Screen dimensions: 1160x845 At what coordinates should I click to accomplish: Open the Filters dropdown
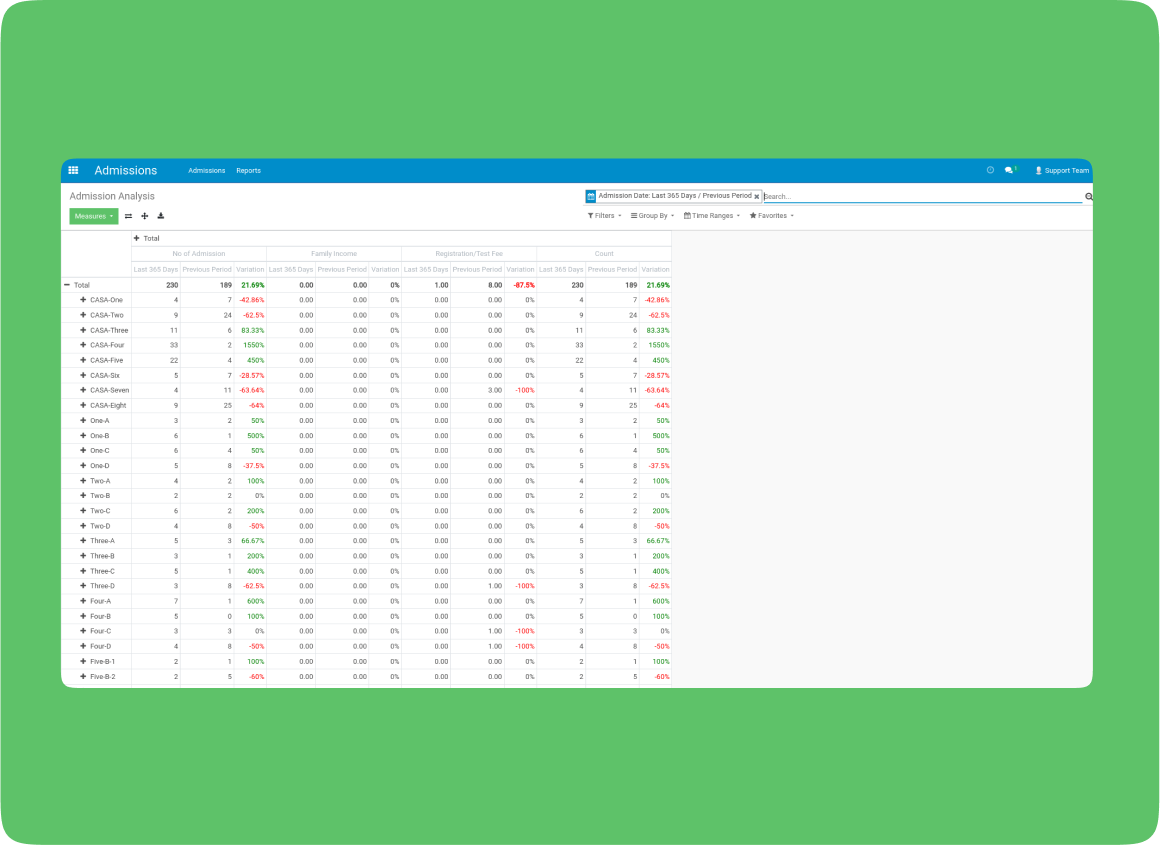pos(604,216)
